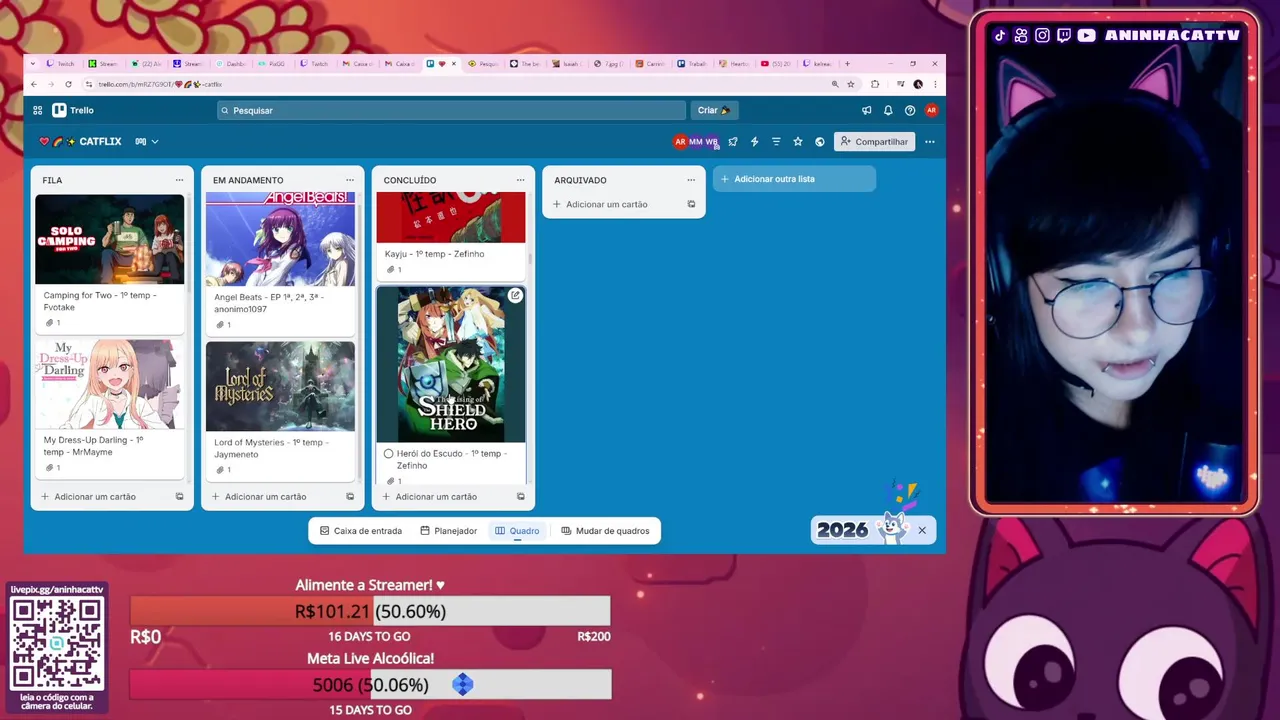
Task: Add a card to EM ANDAMENTO list
Action: (x=266, y=496)
